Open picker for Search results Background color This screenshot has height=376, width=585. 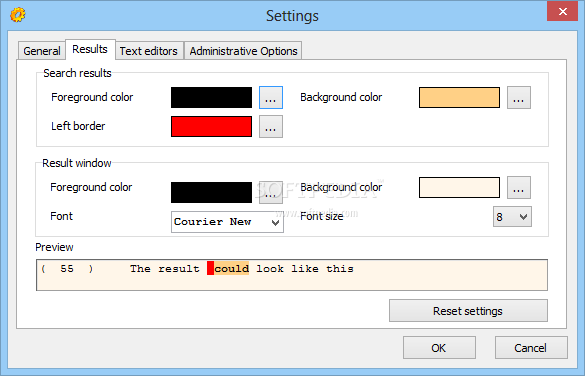(x=519, y=98)
